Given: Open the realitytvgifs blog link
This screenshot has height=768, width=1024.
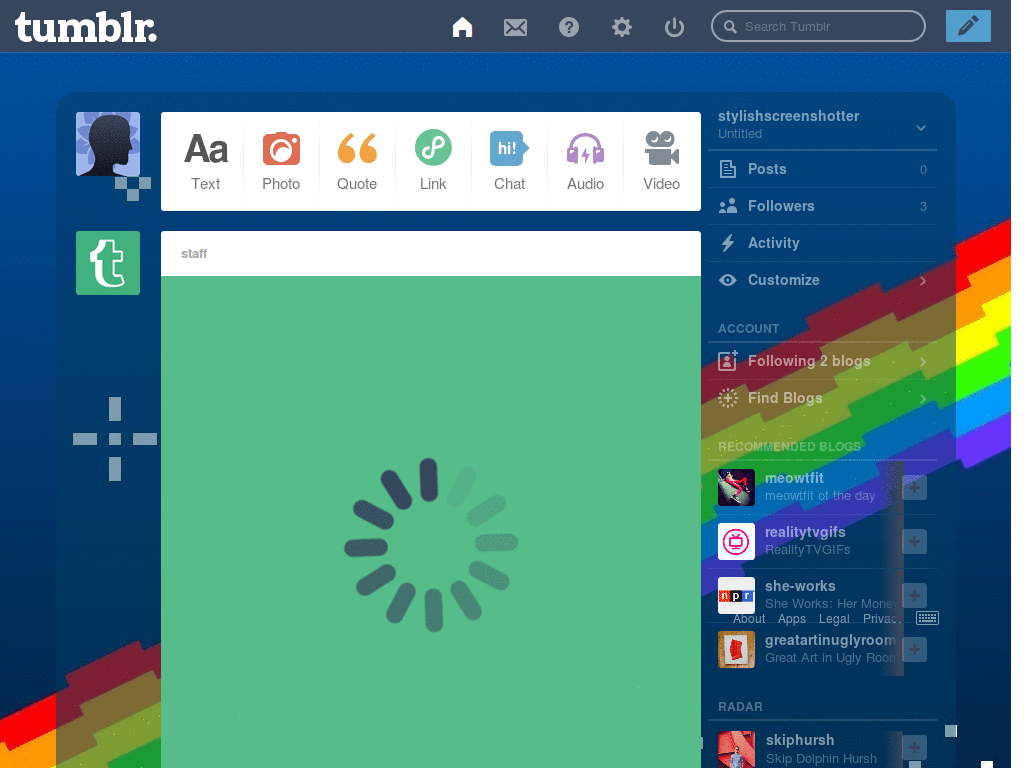Looking at the screenshot, I should tap(805, 532).
